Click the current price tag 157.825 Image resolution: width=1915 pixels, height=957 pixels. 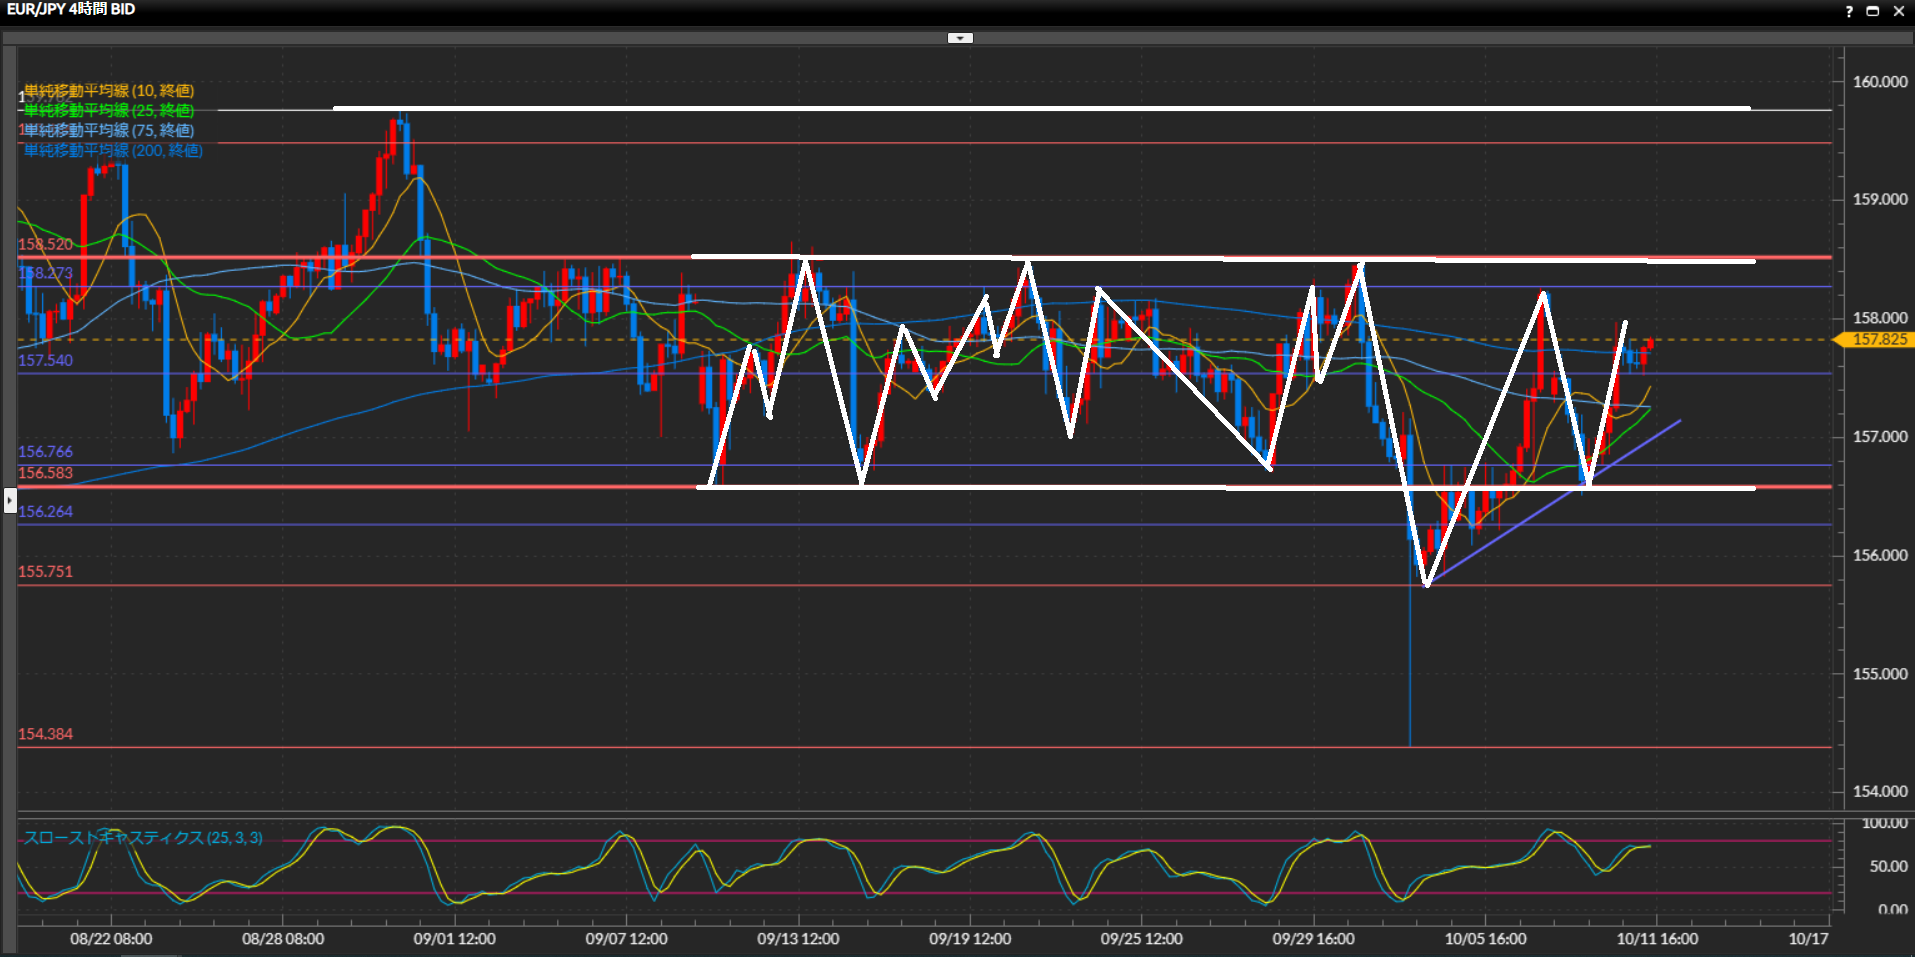point(1878,340)
